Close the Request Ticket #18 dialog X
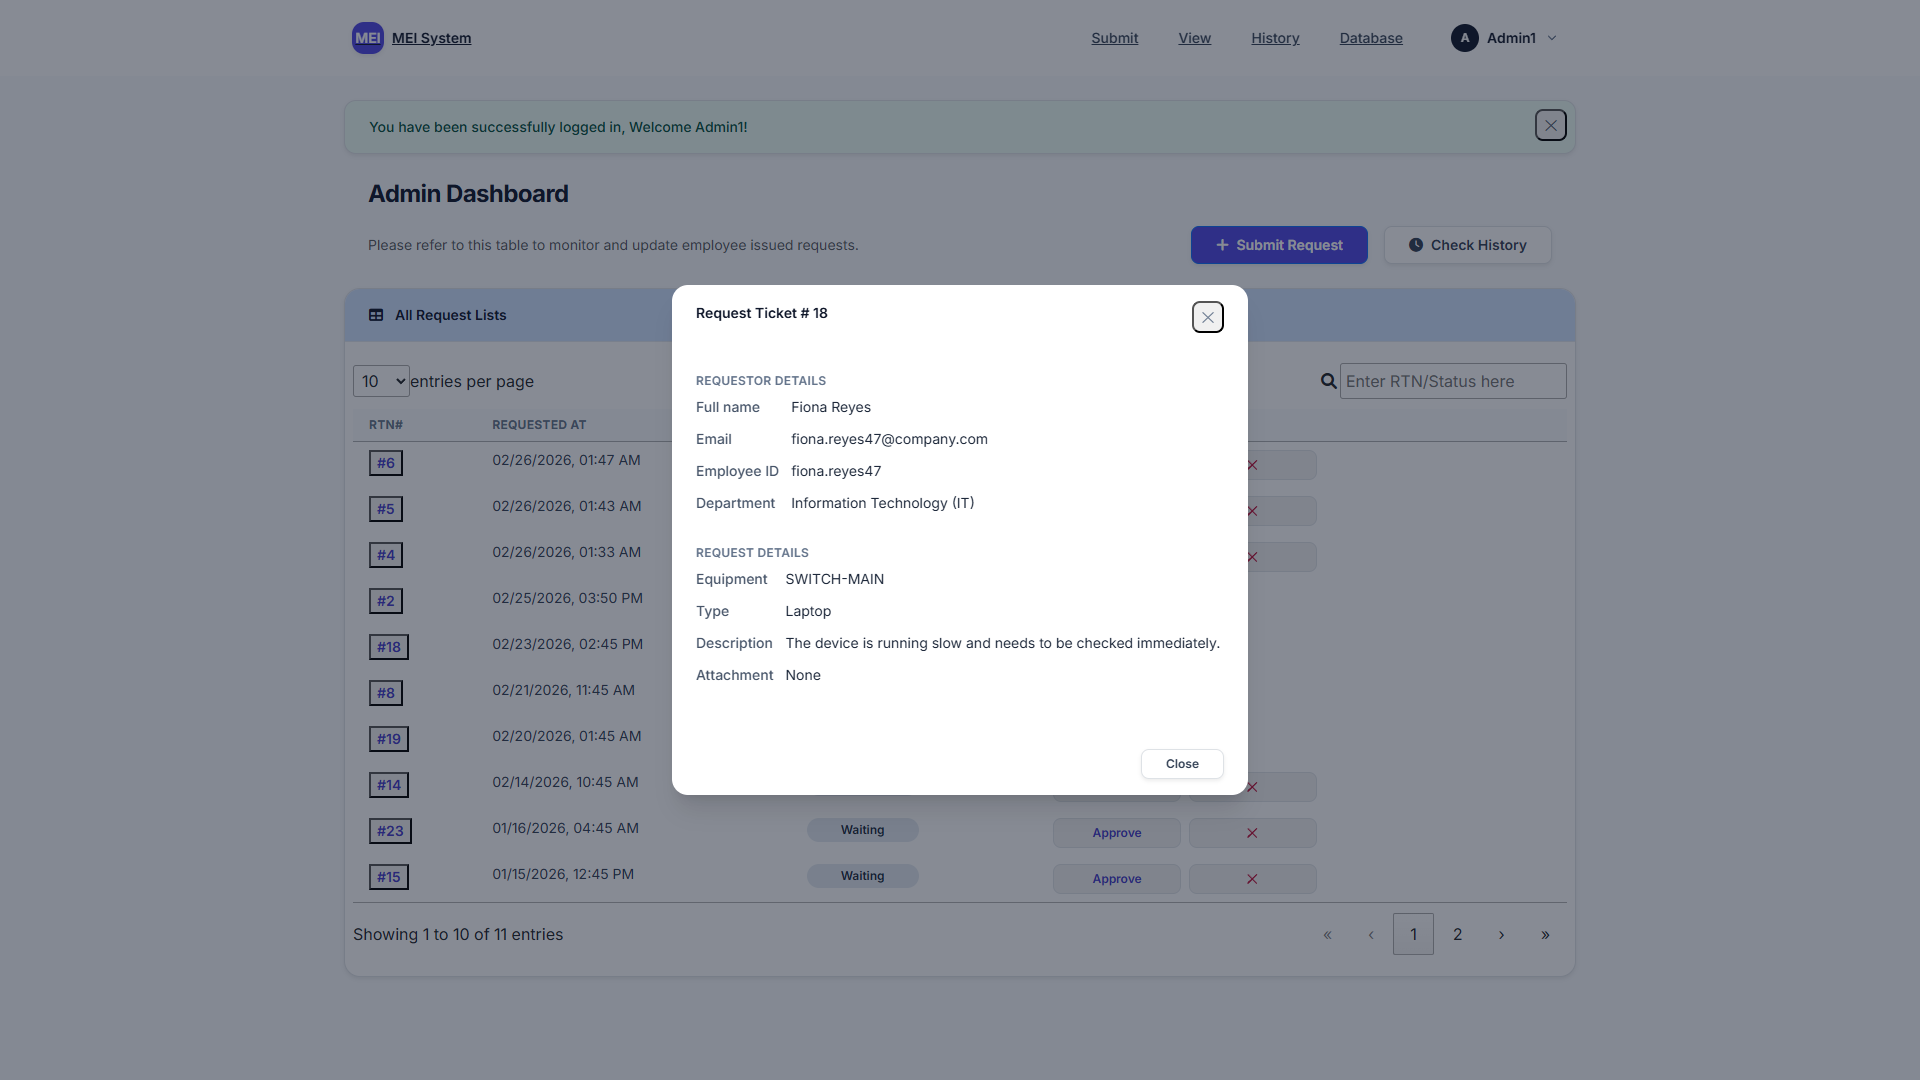 click(x=1207, y=317)
